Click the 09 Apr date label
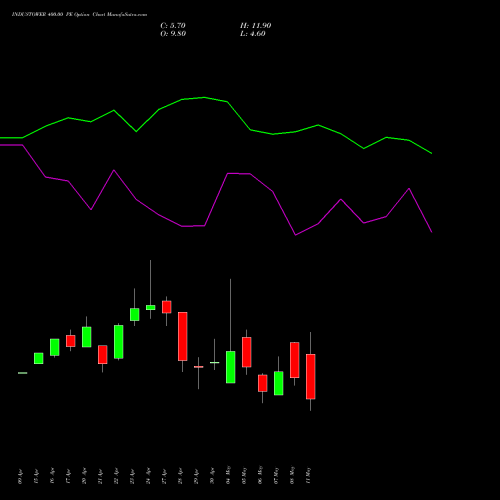The height and width of the screenshot is (500, 500). (x=21, y=476)
